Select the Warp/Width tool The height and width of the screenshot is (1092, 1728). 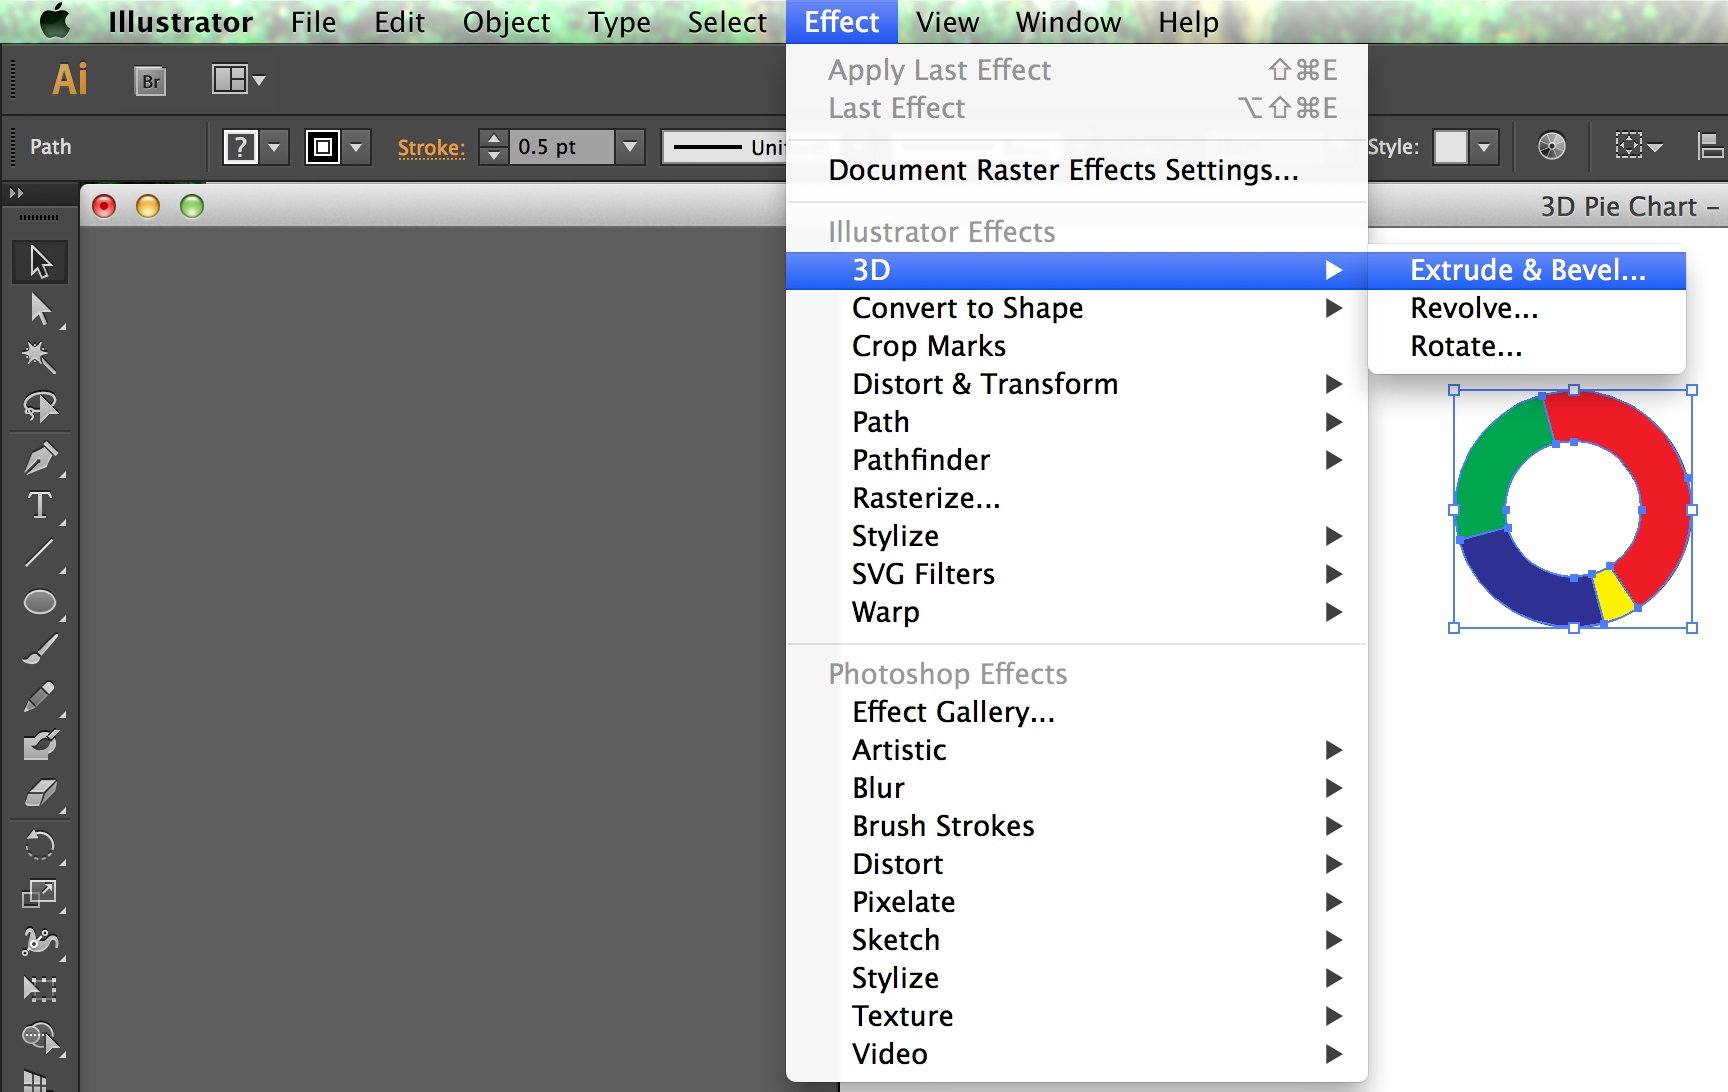[40, 941]
